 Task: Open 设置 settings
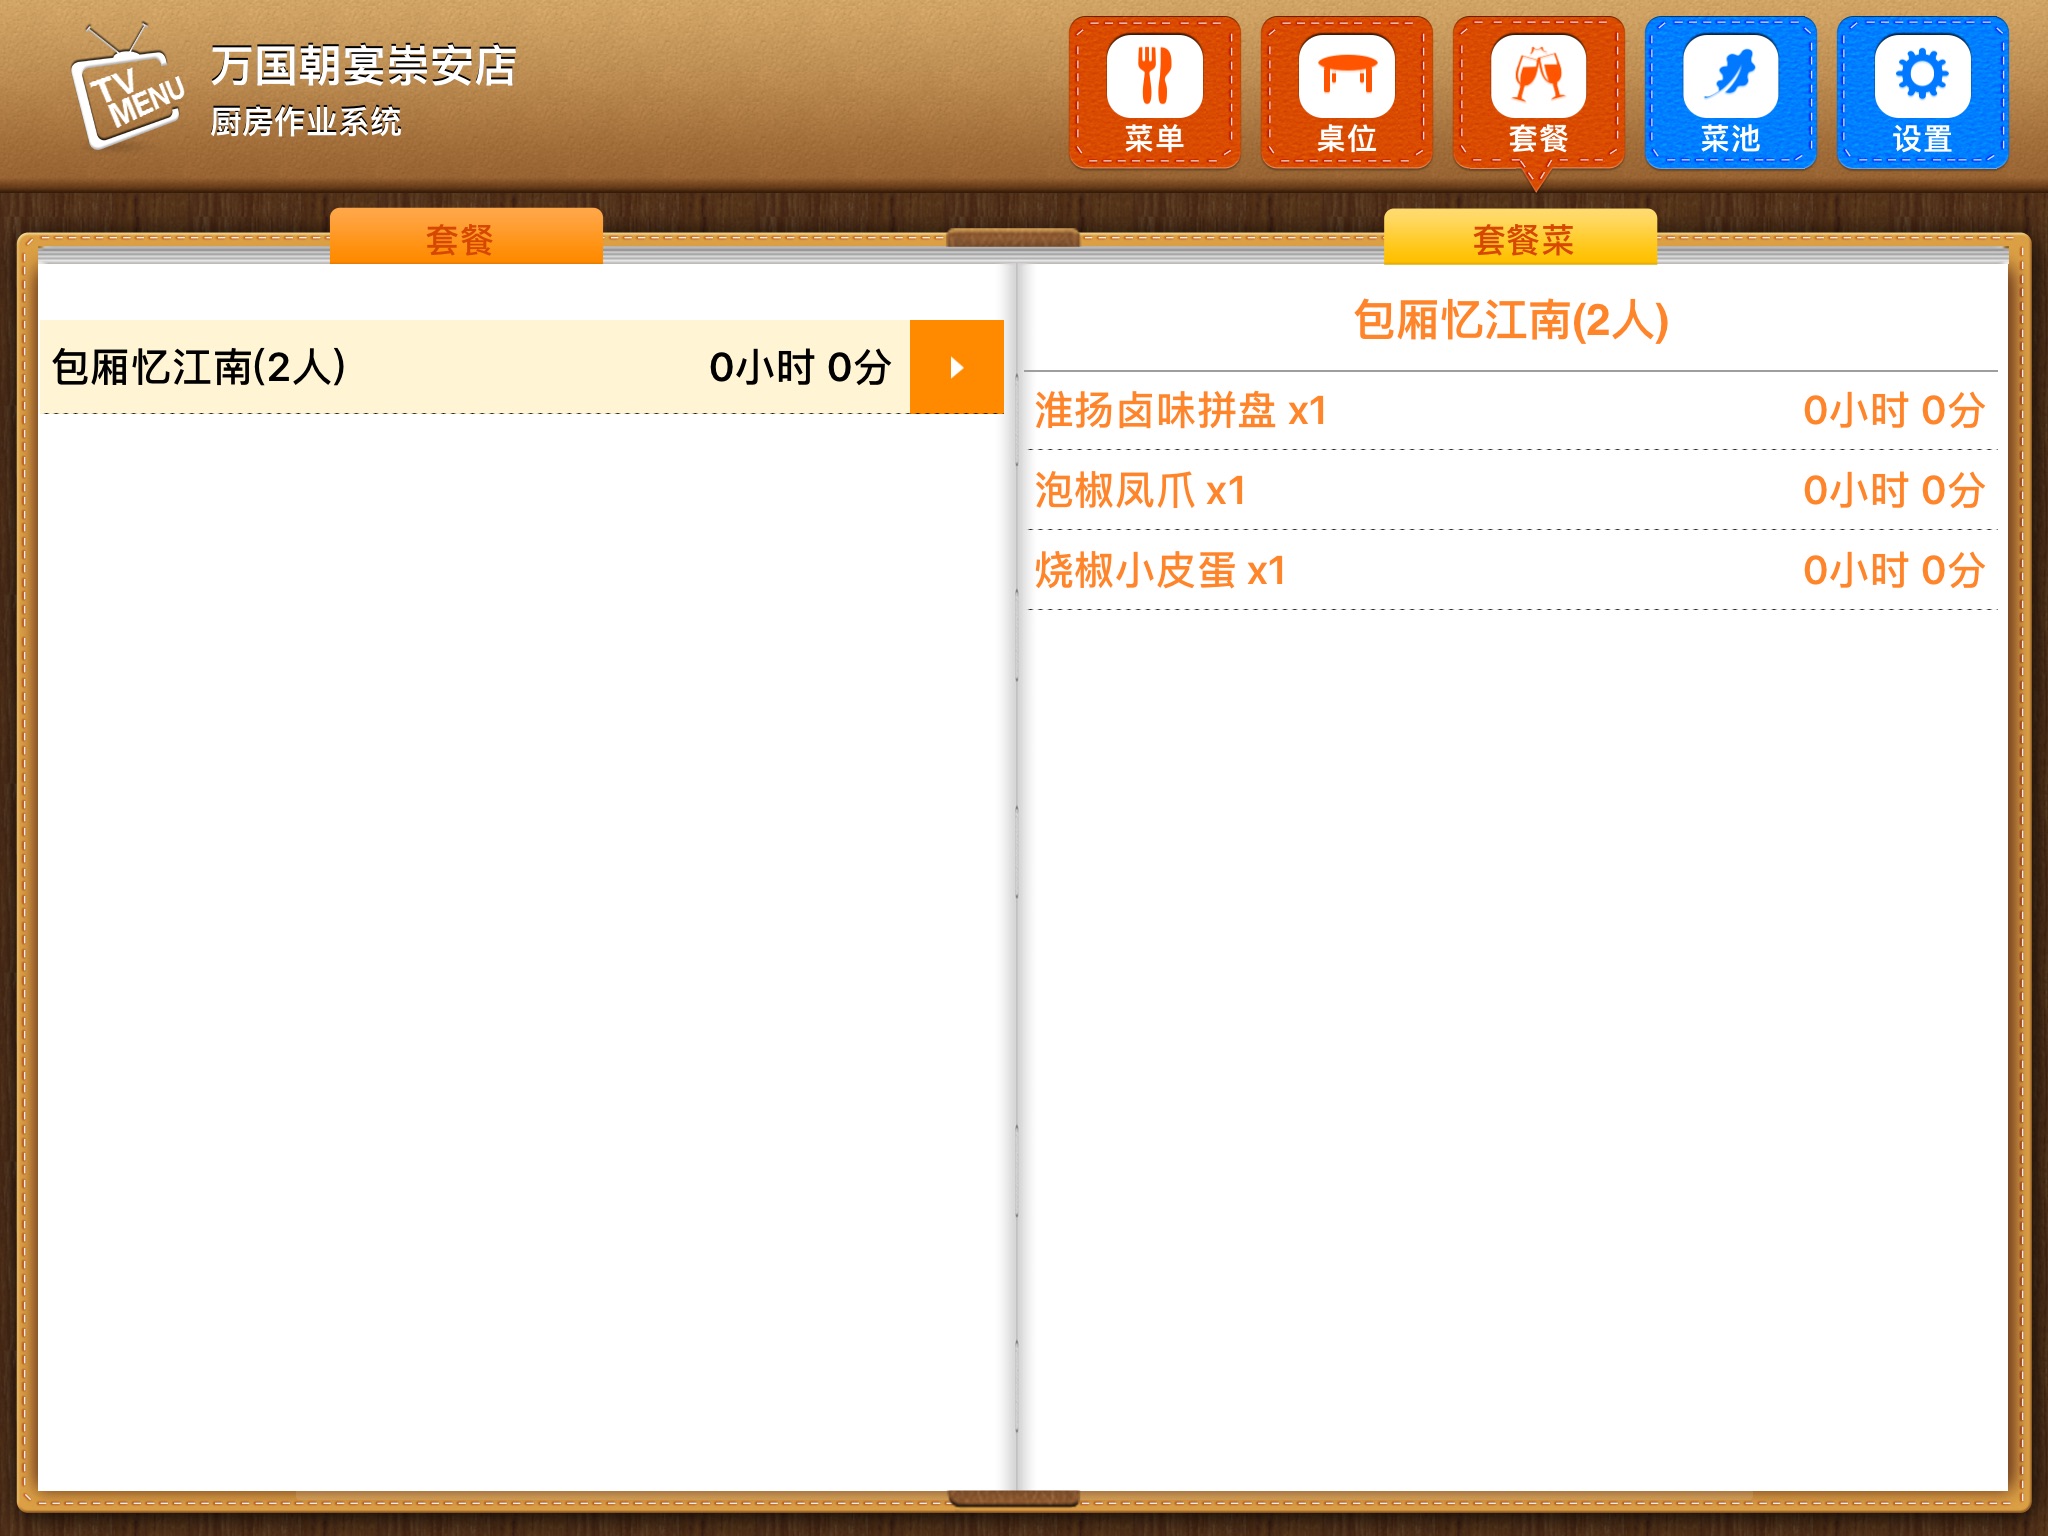[1923, 93]
